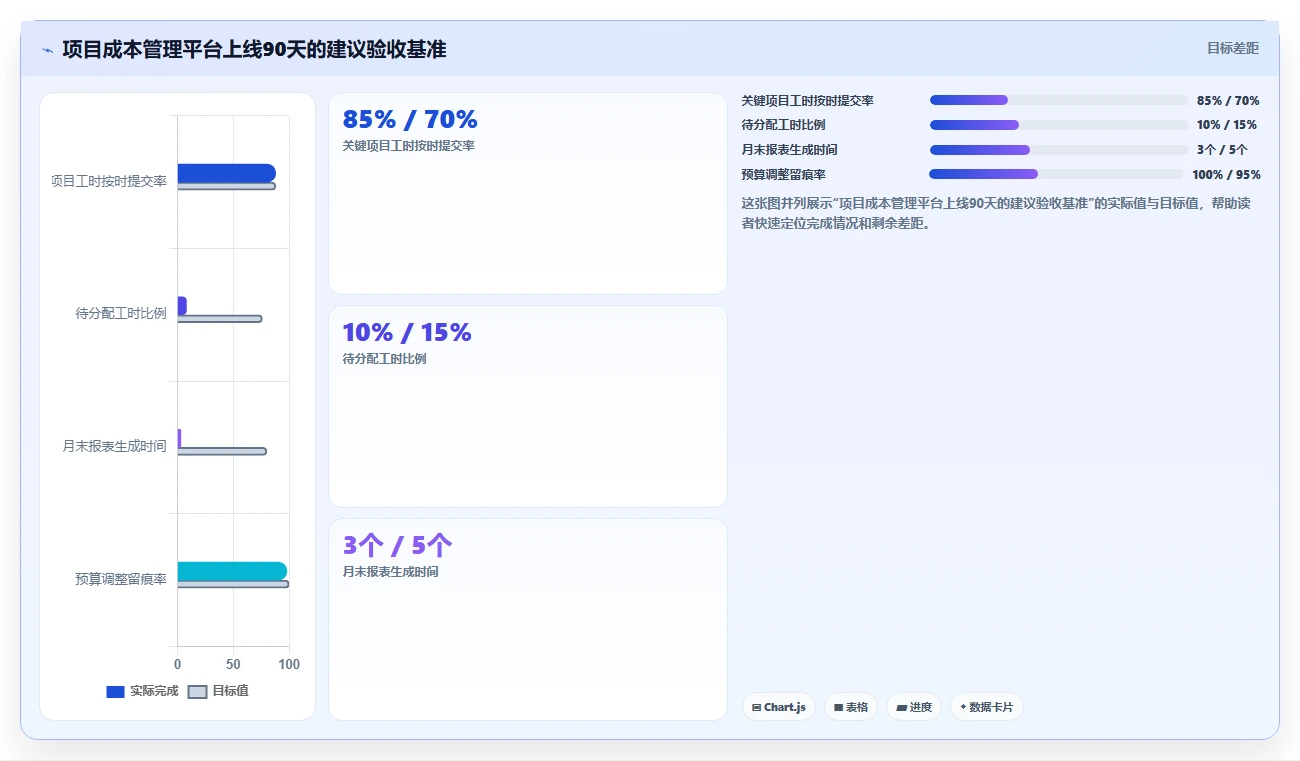Image resolution: width=1300 pixels, height=761 pixels.
Task: Click the progress bar for 待分配工时比例
Action: tap(1059, 125)
